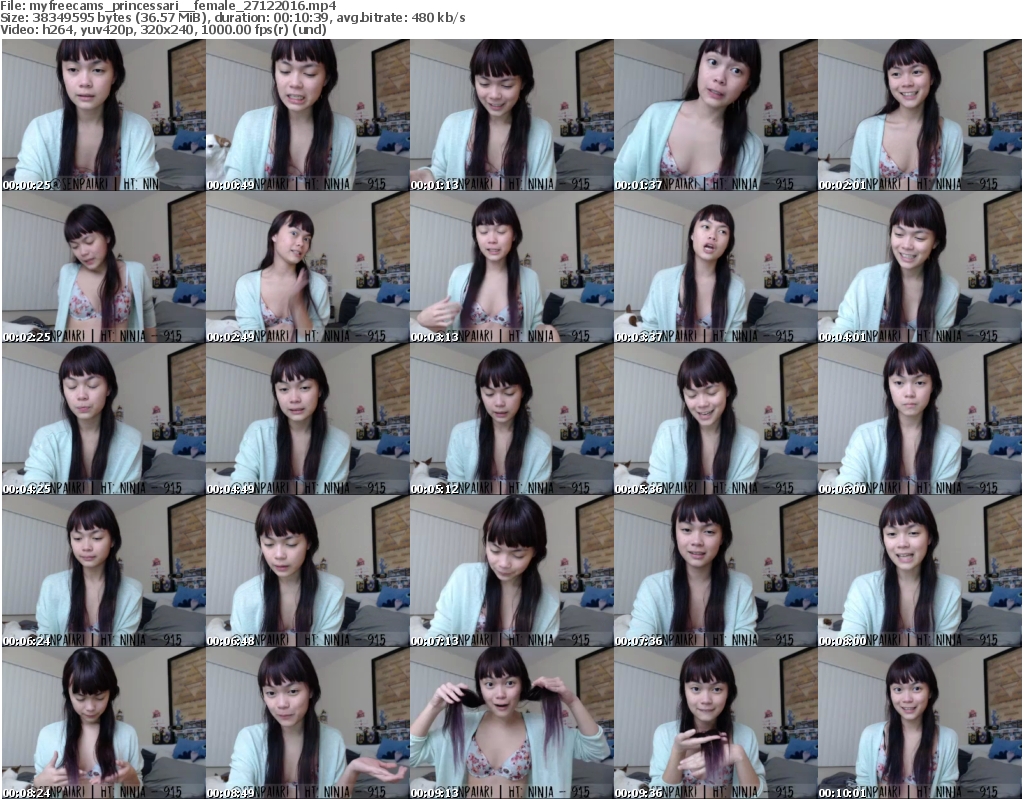Select the frame at 00:07:13
1024x799 pixels.
click(x=512, y=572)
